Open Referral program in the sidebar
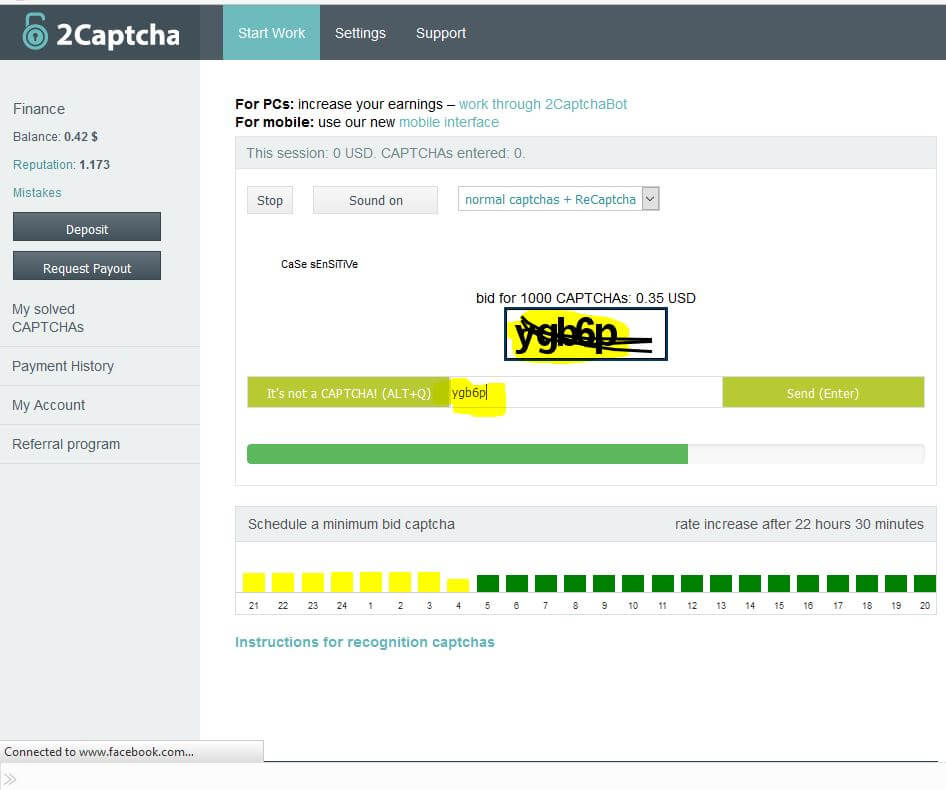 pyautogui.click(x=66, y=444)
